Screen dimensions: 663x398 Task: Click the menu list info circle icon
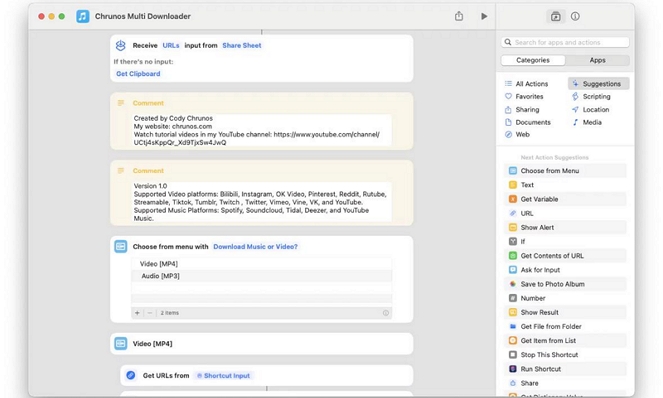(386, 313)
